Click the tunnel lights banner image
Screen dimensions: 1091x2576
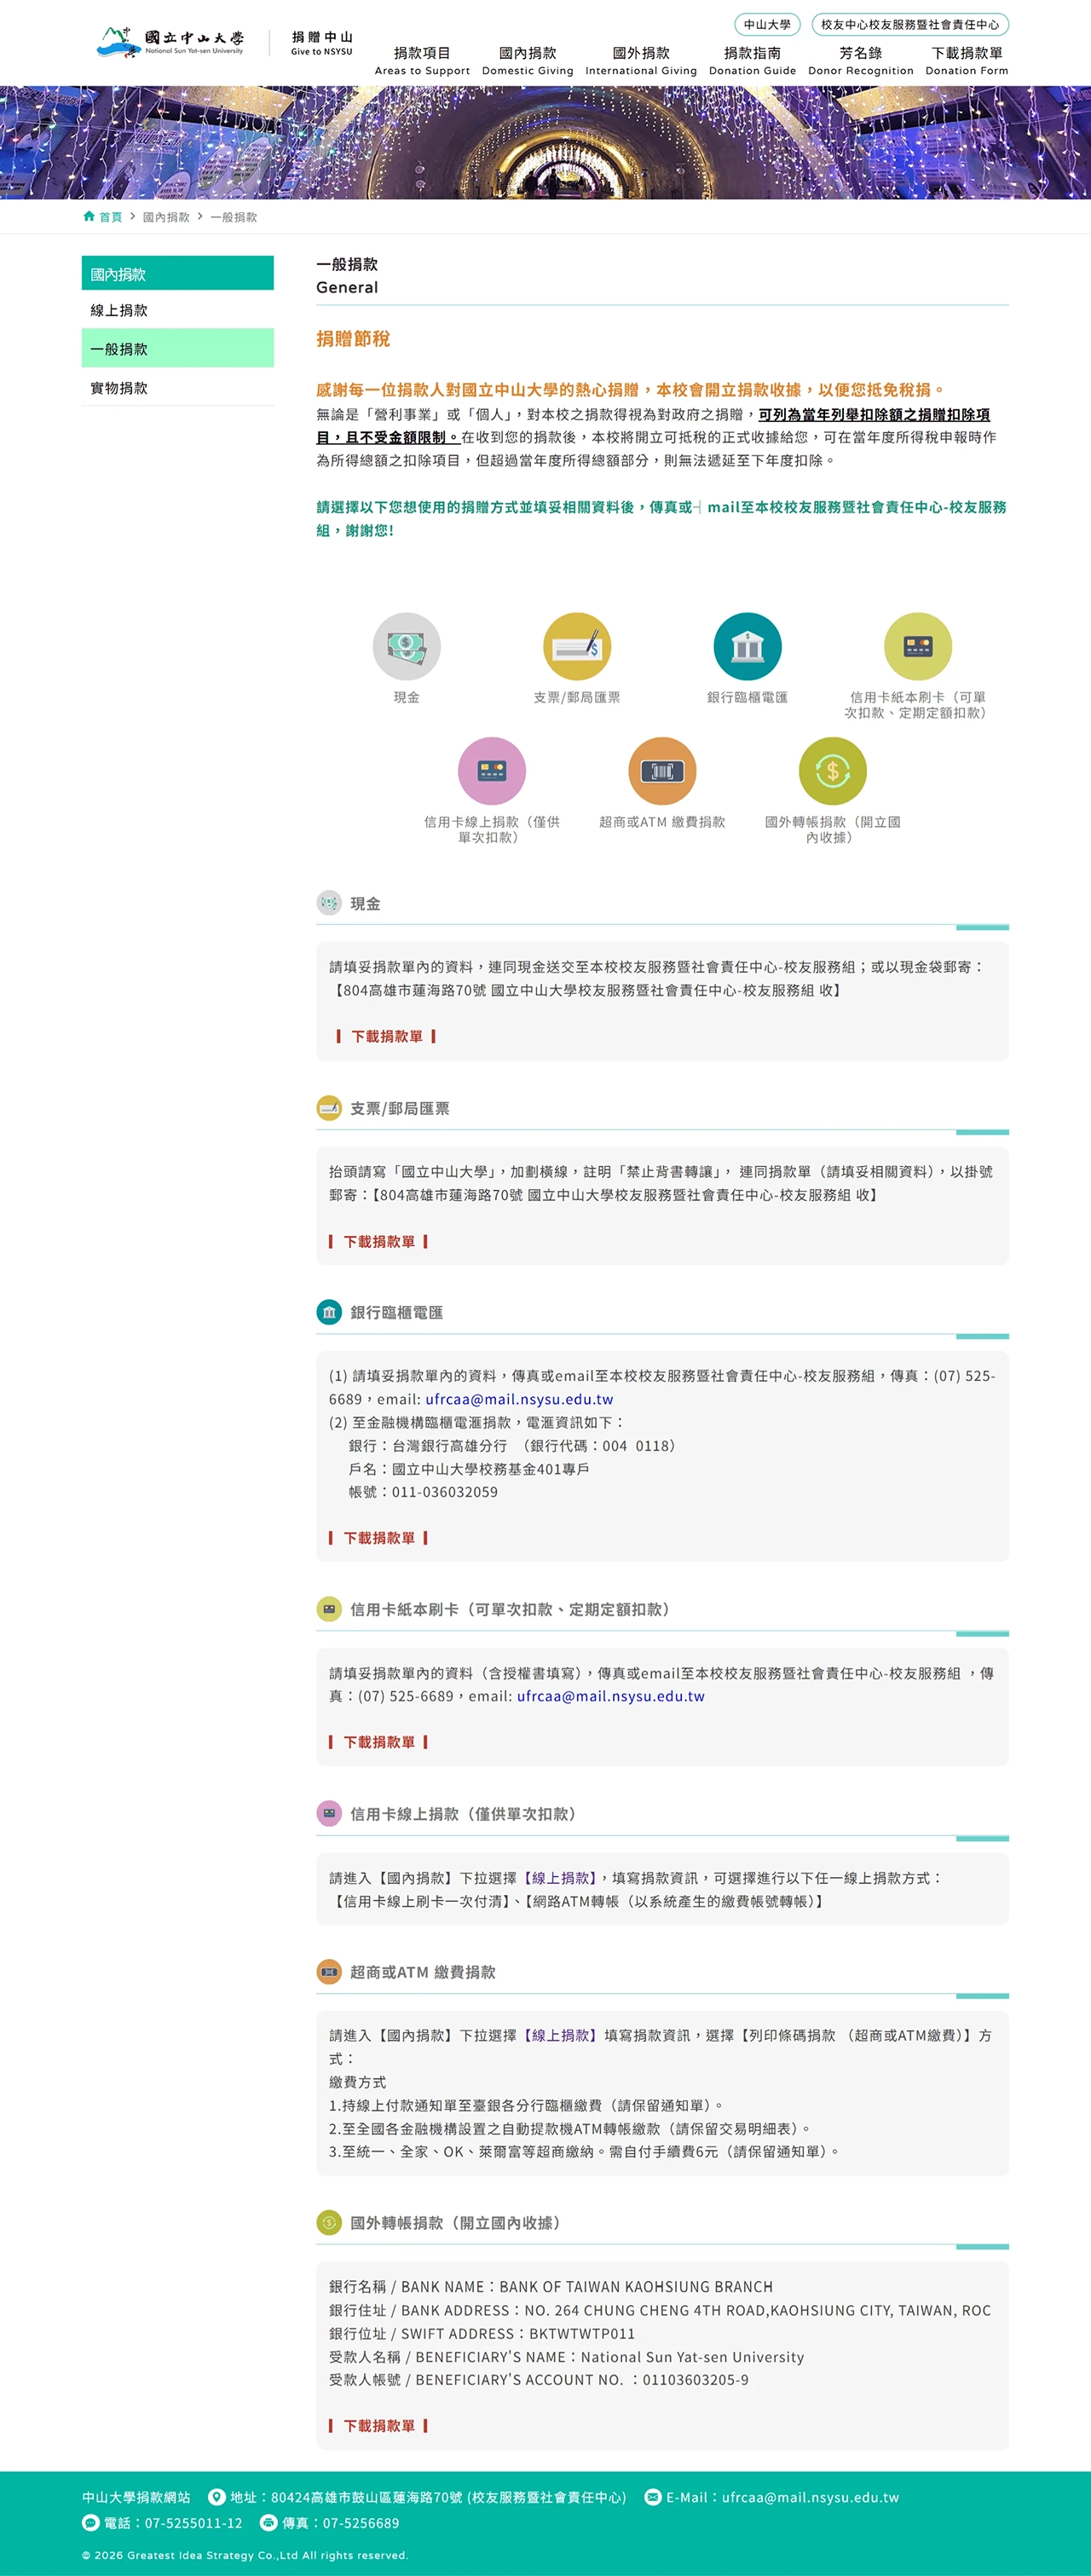pyautogui.click(x=545, y=142)
